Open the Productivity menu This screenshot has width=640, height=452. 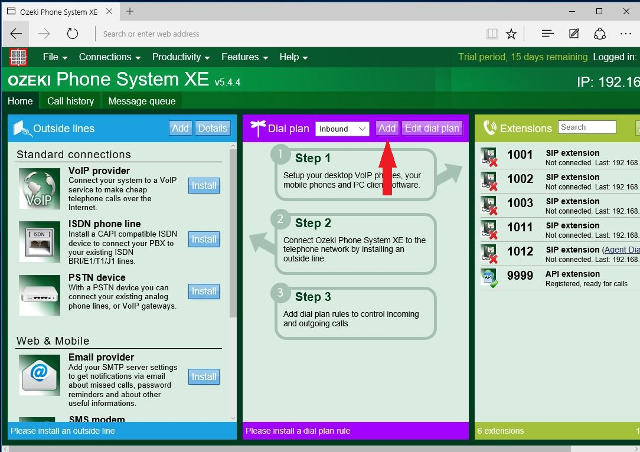point(181,57)
